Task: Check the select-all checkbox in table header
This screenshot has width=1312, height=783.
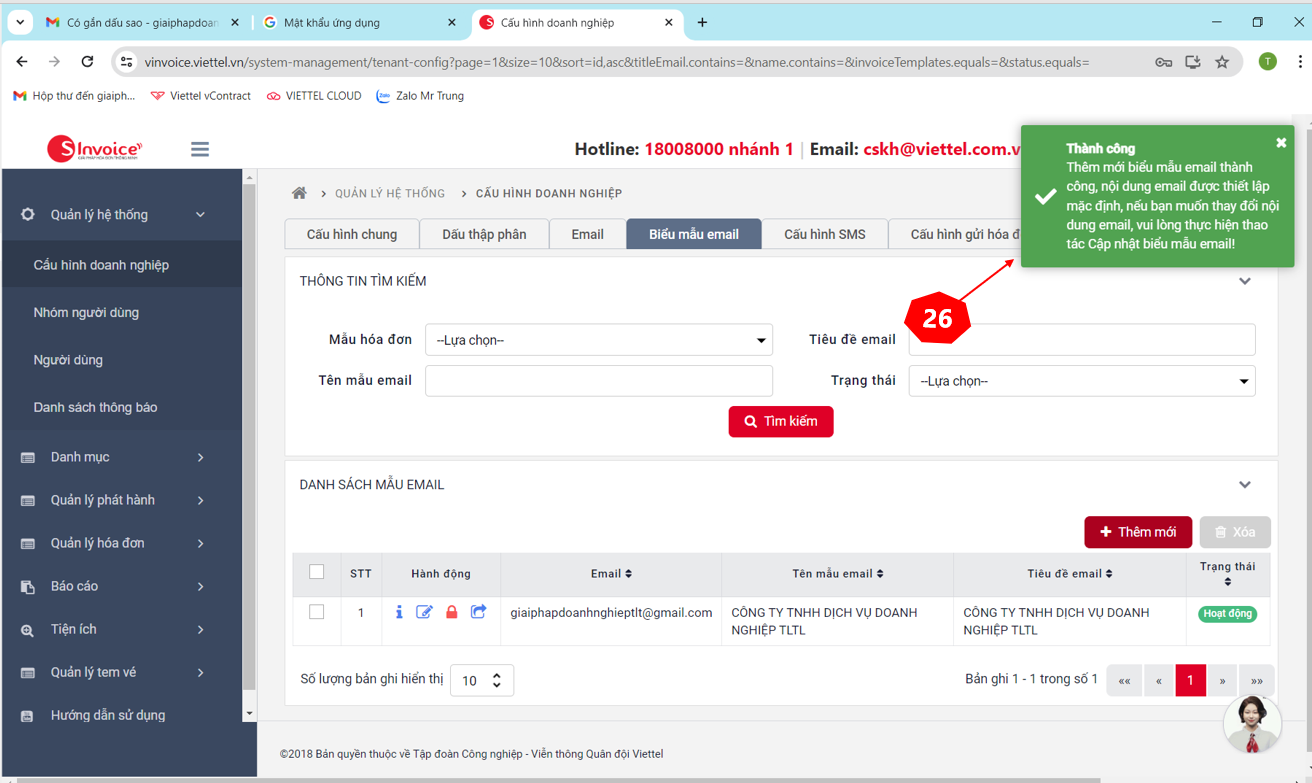Action: tap(317, 572)
